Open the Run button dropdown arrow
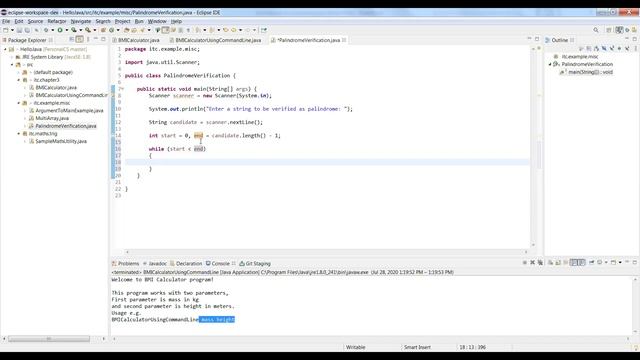The width and height of the screenshot is (640, 360). [x=67, y=30]
